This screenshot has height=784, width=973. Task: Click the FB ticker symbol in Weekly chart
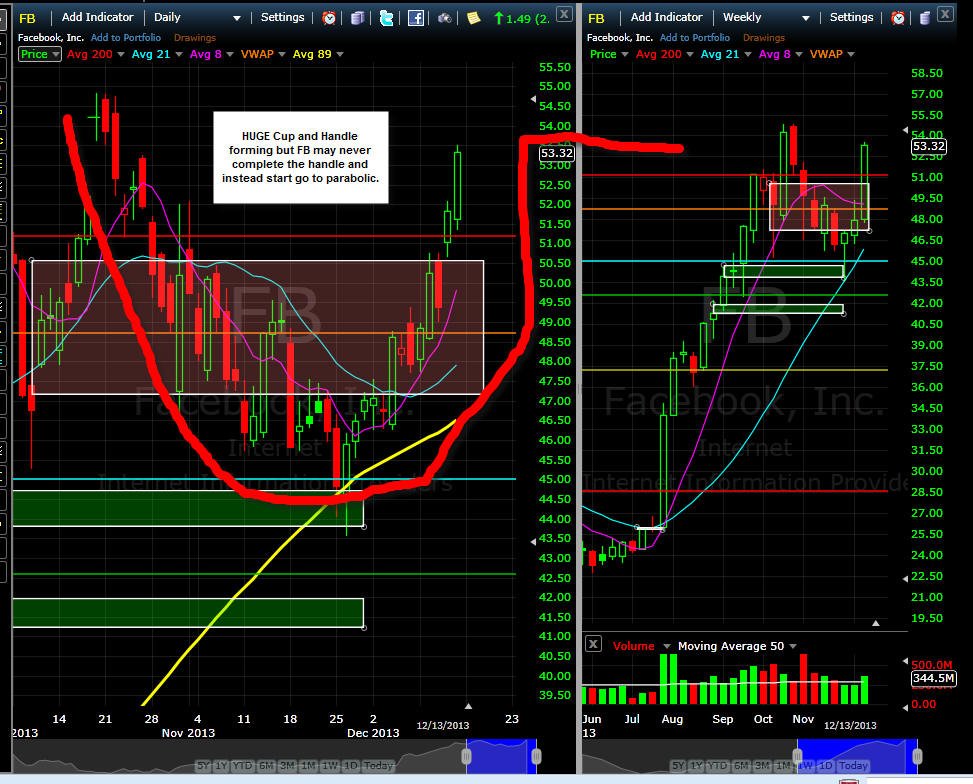[x=596, y=19]
